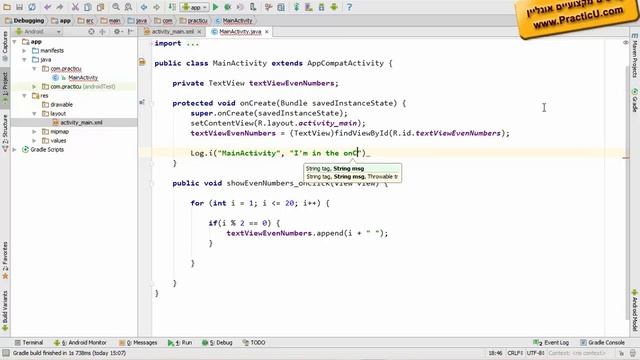Click the Open folder toolbar icon
640x360 pixels.
7,7
